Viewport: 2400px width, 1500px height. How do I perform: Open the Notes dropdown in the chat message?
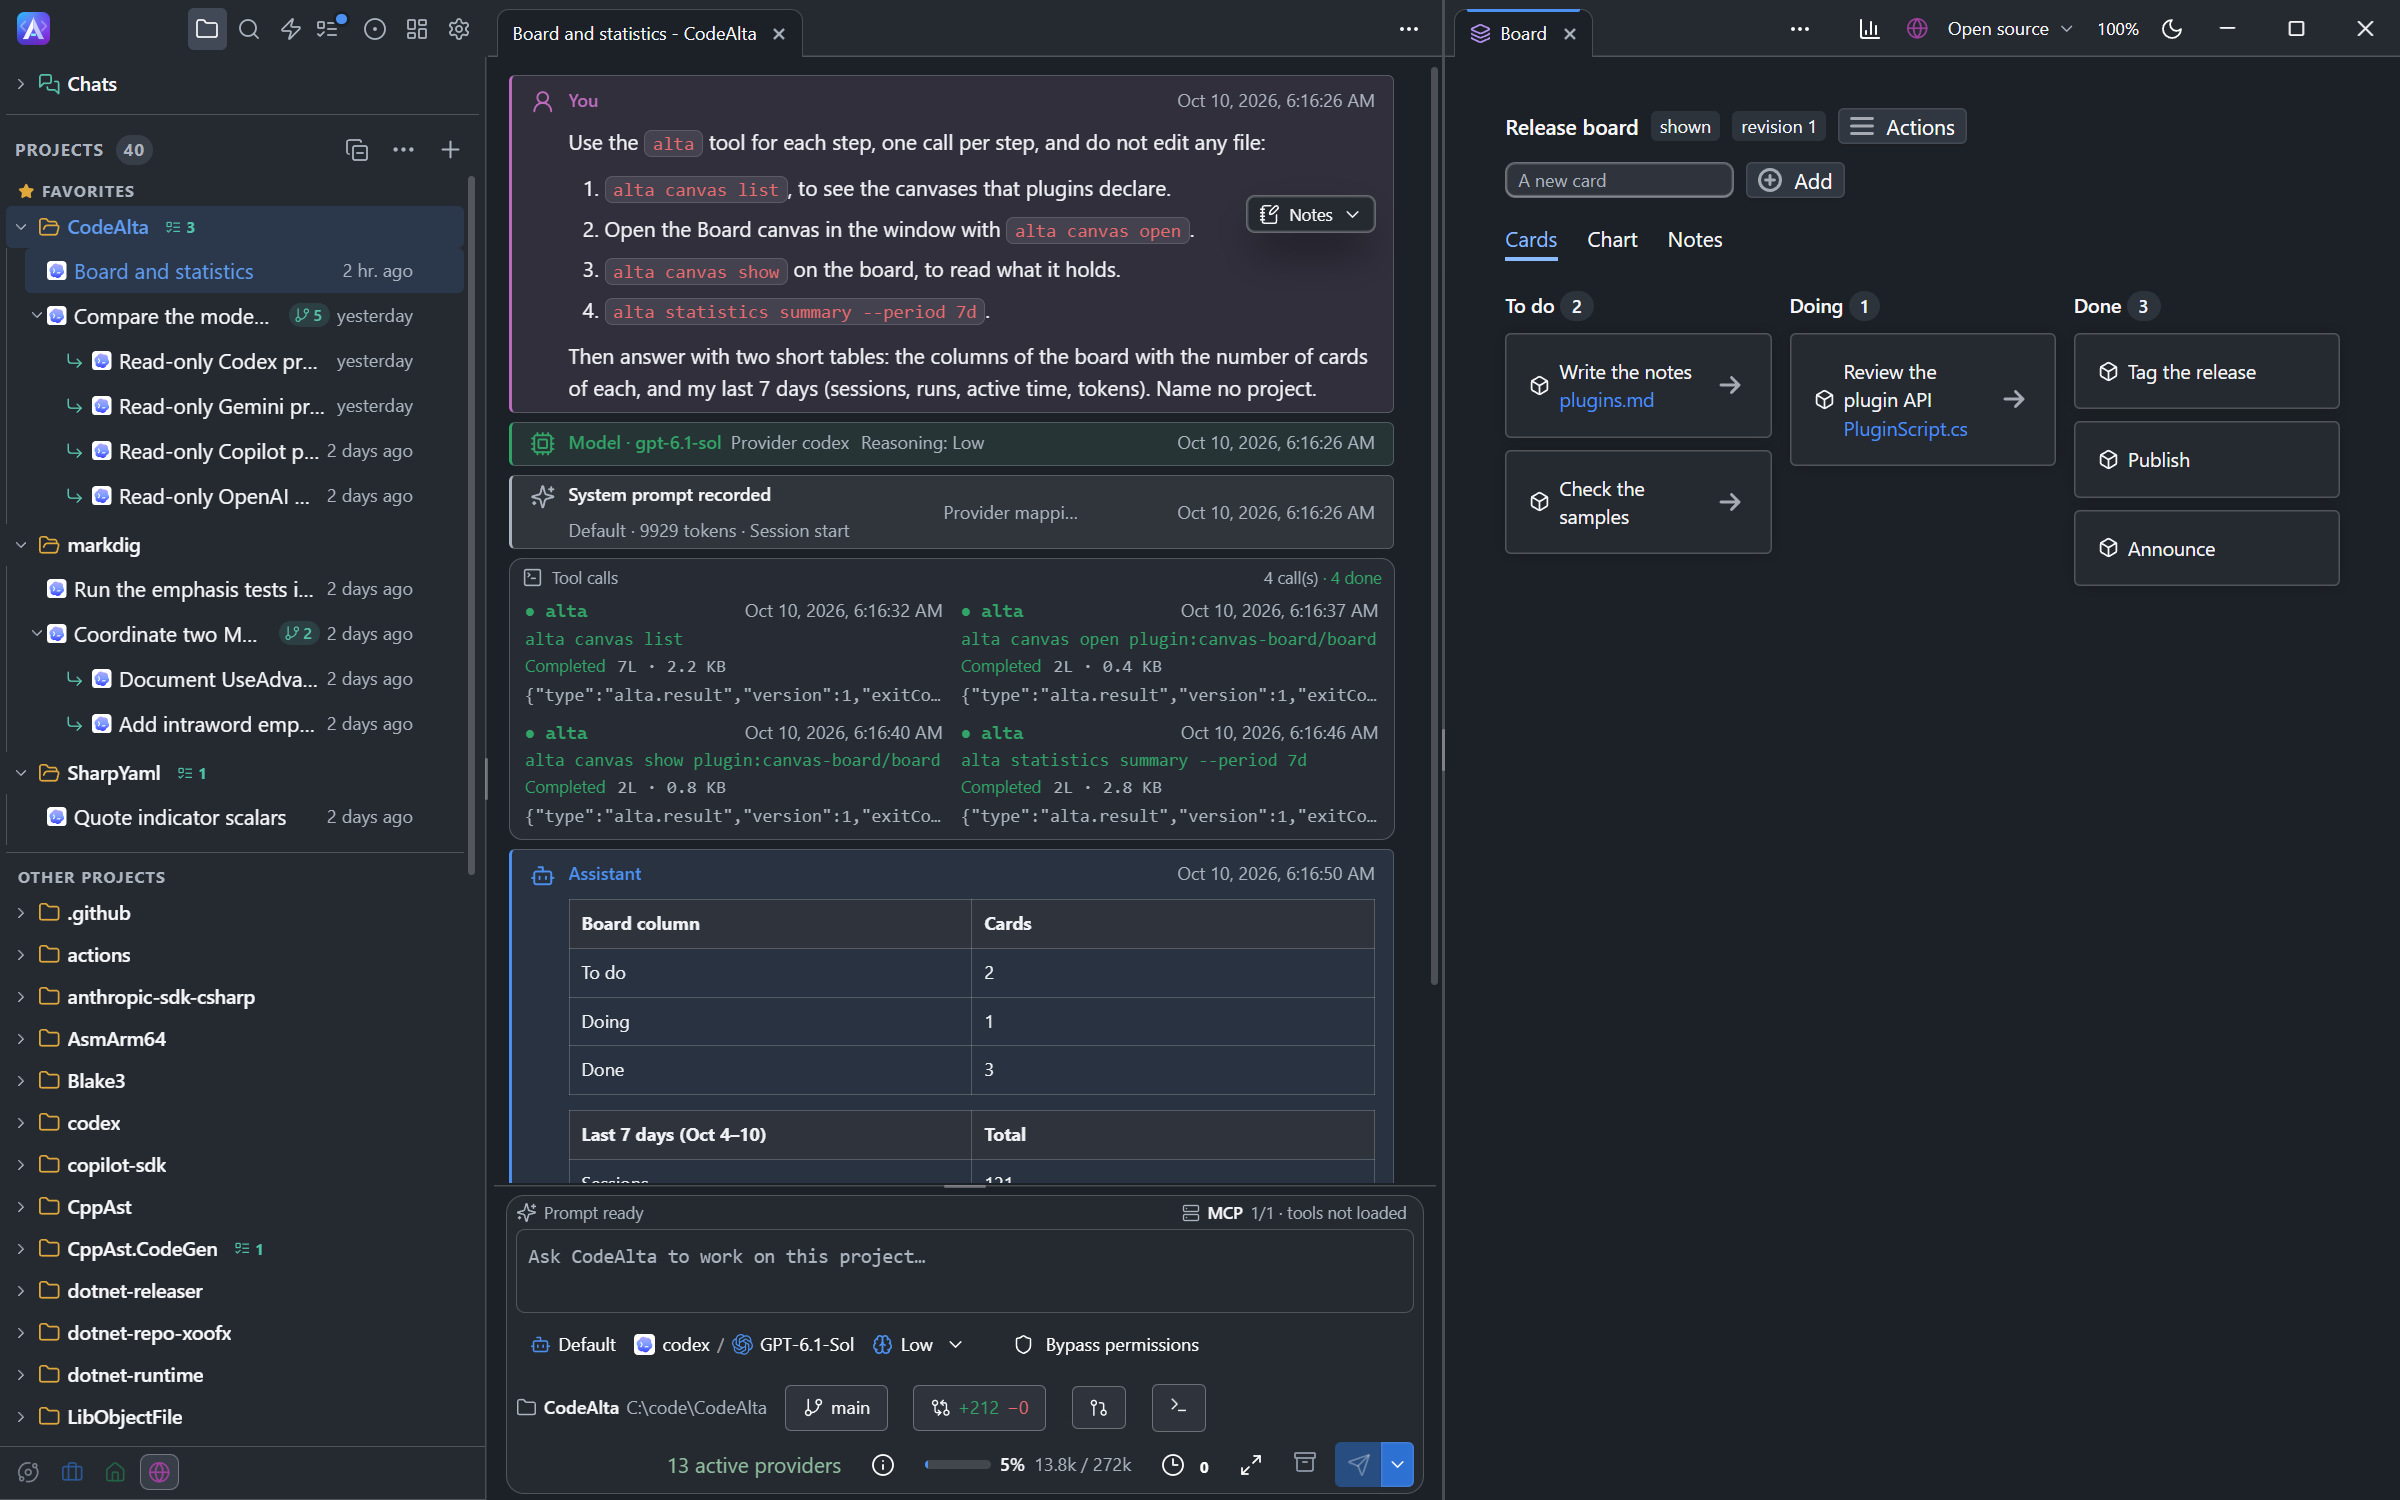tap(1310, 214)
